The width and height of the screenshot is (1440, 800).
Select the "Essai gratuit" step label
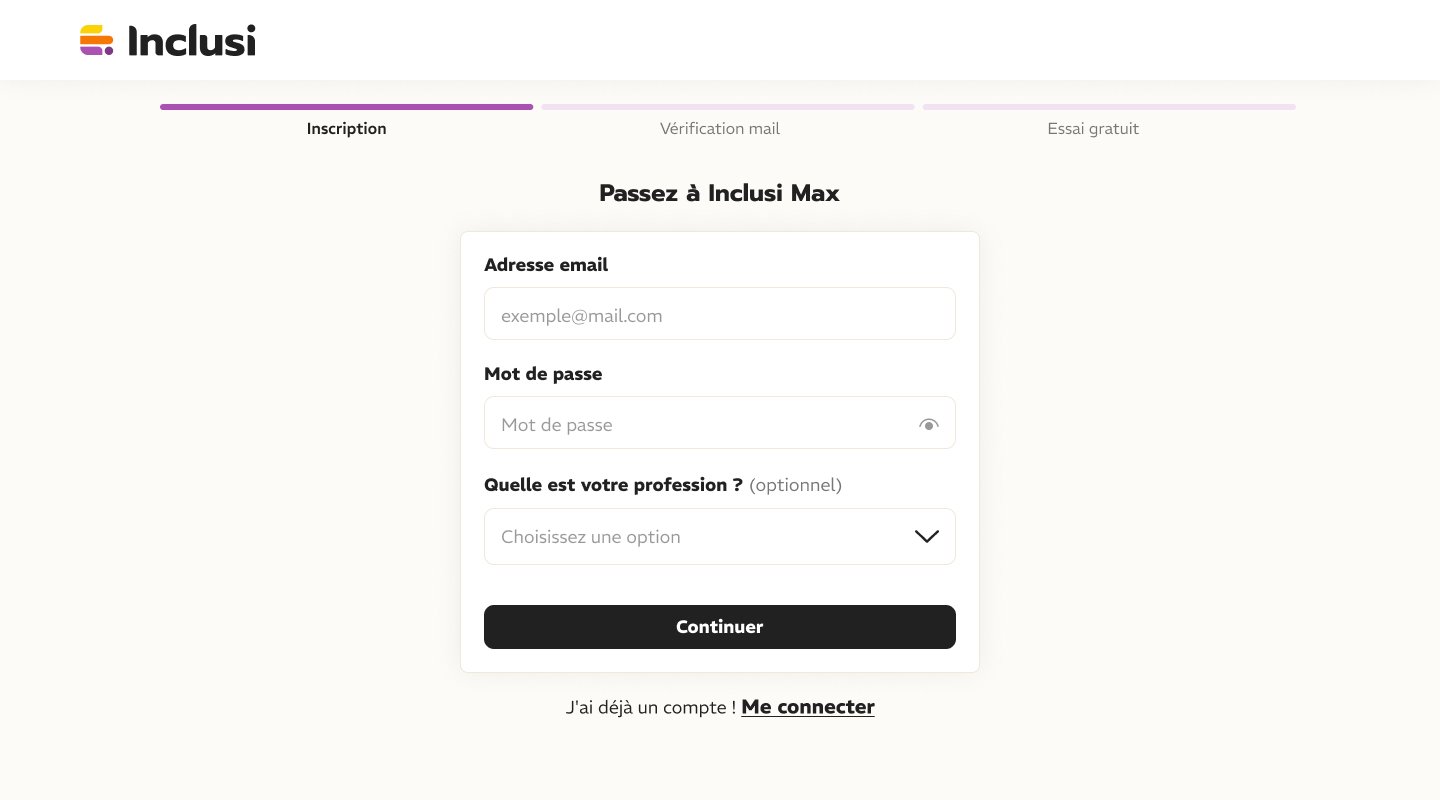point(1093,129)
